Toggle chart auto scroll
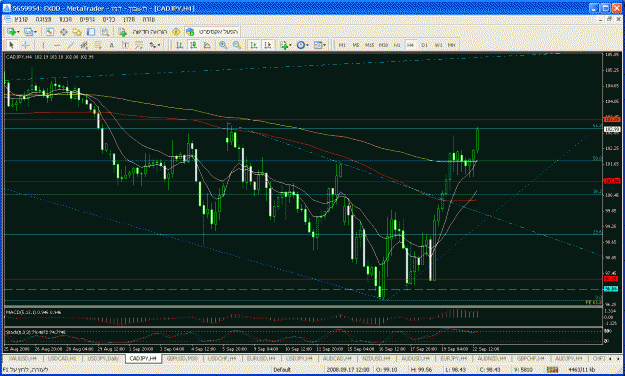 pyautogui.click(x=254, y=45)
